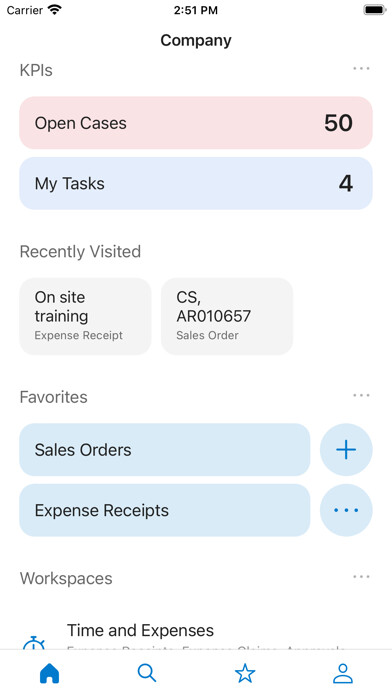
Task: Open the Open Cases KPI card
Action: 196,123
